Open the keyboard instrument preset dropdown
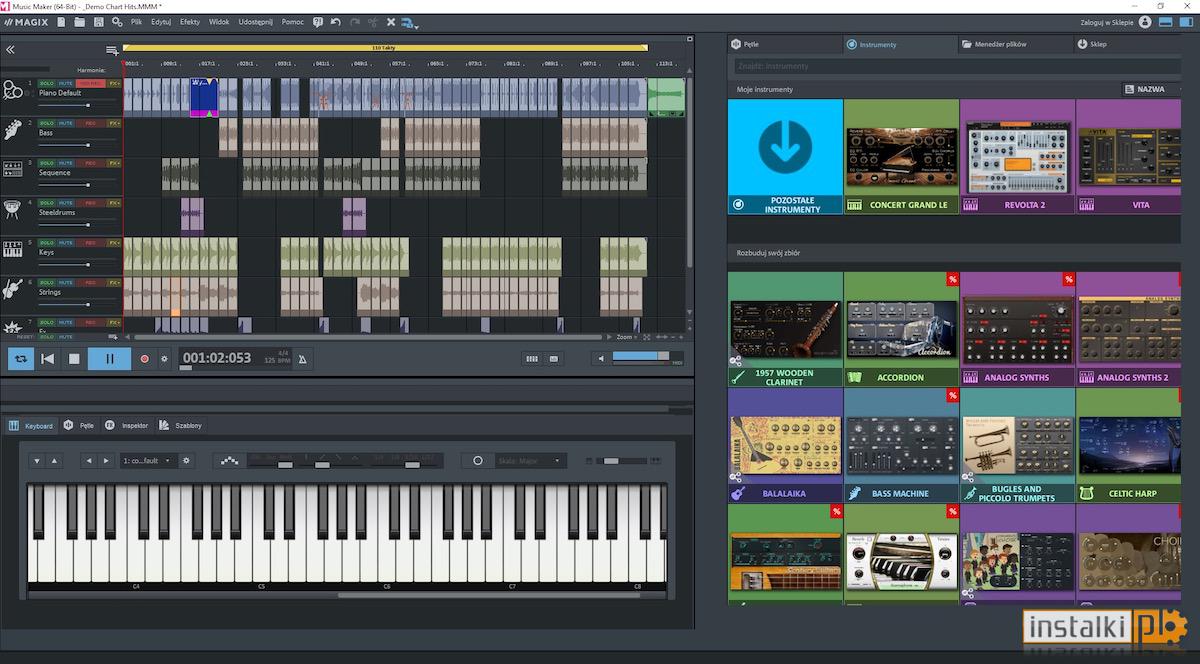1200x664 pixels. click(x=147, y=460)
